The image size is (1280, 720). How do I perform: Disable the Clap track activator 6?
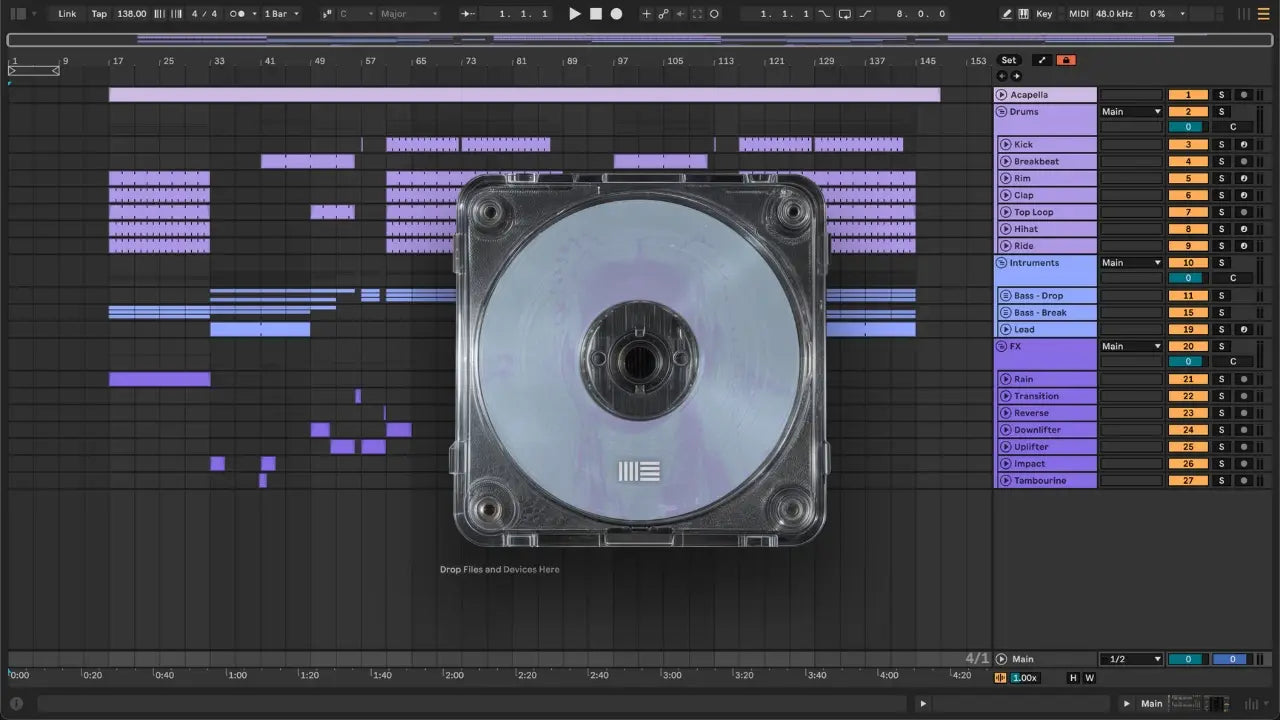pyautogui.click(x=1188, y=196)
